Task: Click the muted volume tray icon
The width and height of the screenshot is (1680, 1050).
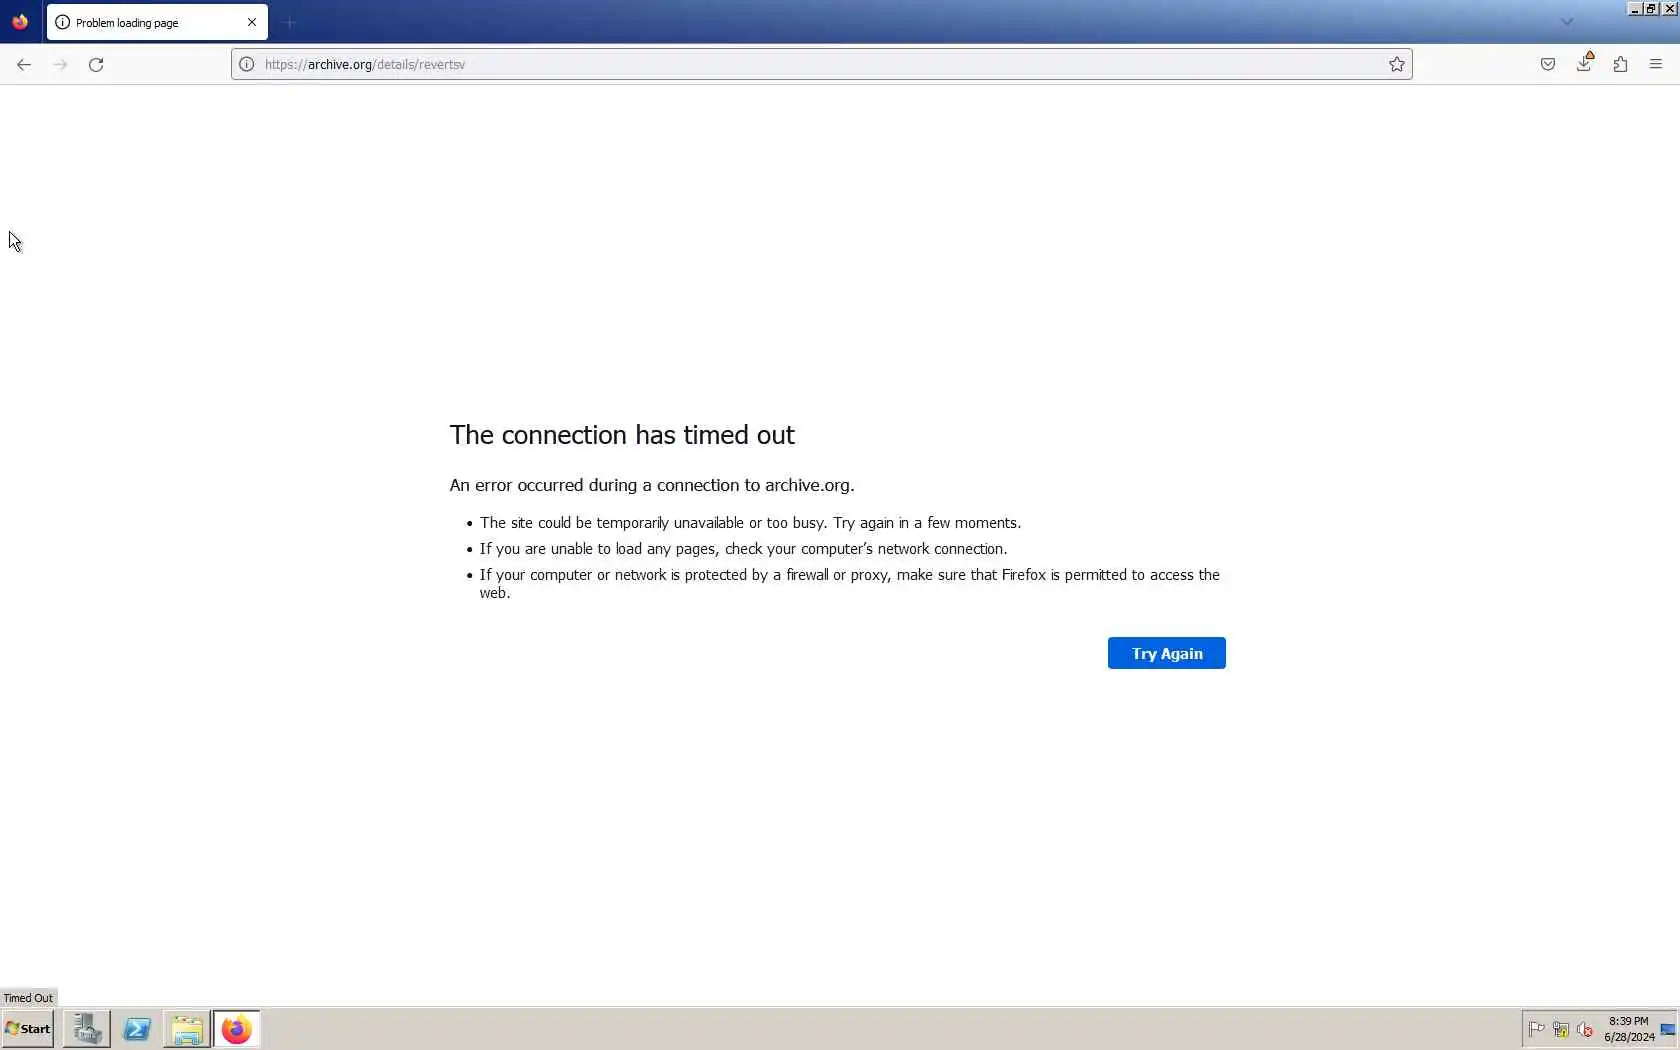Action: (1585, 1029)
